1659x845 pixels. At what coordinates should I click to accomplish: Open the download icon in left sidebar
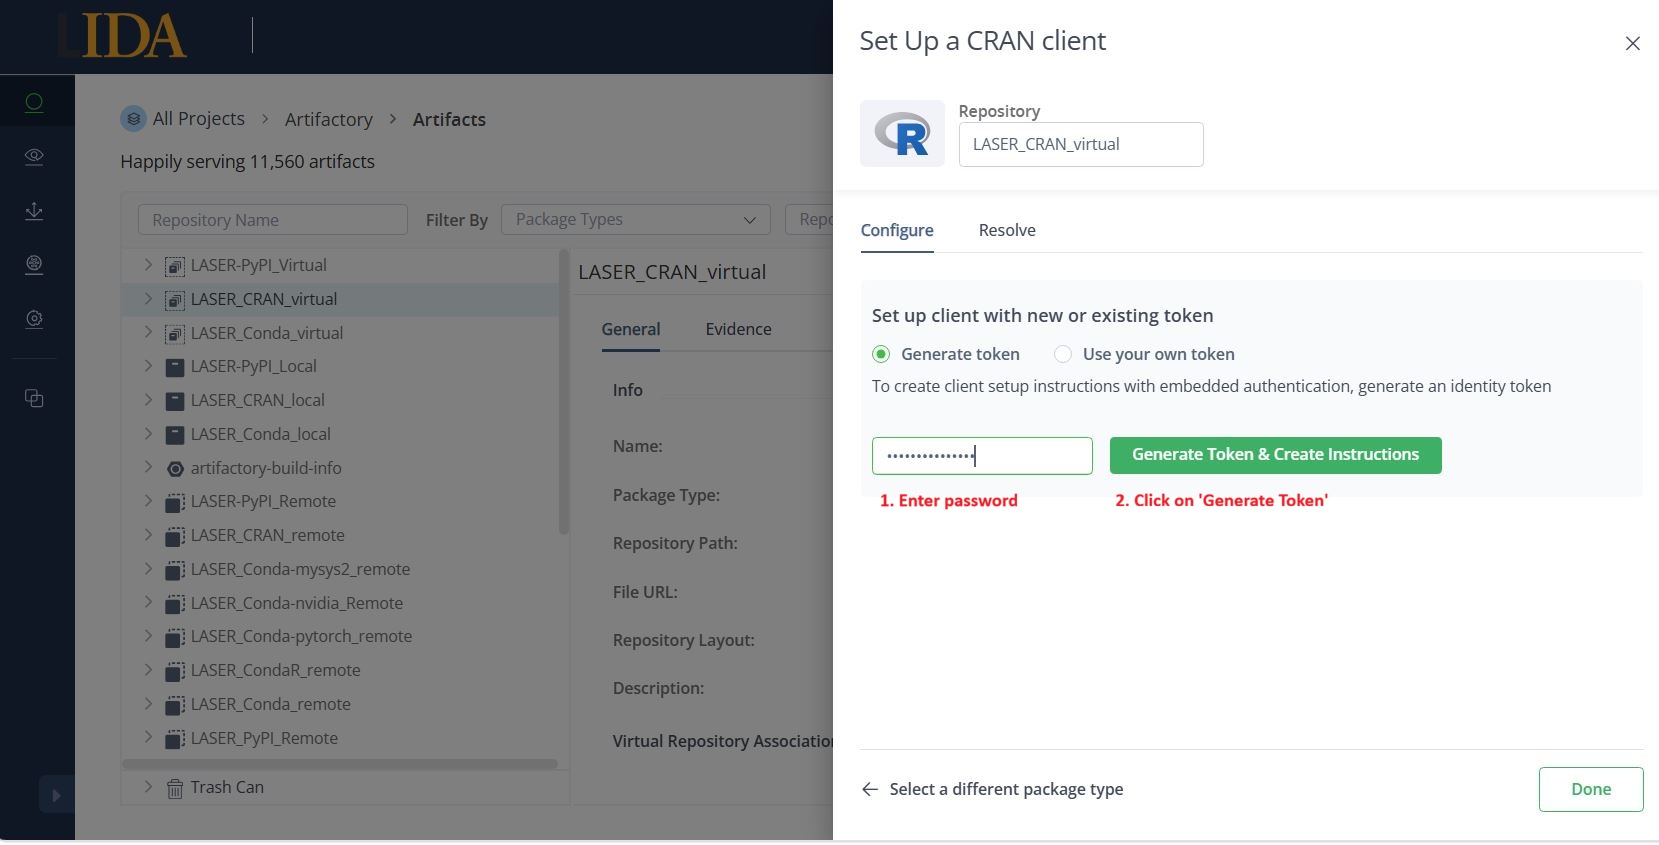pyautogui.click(x=34, y=211)
